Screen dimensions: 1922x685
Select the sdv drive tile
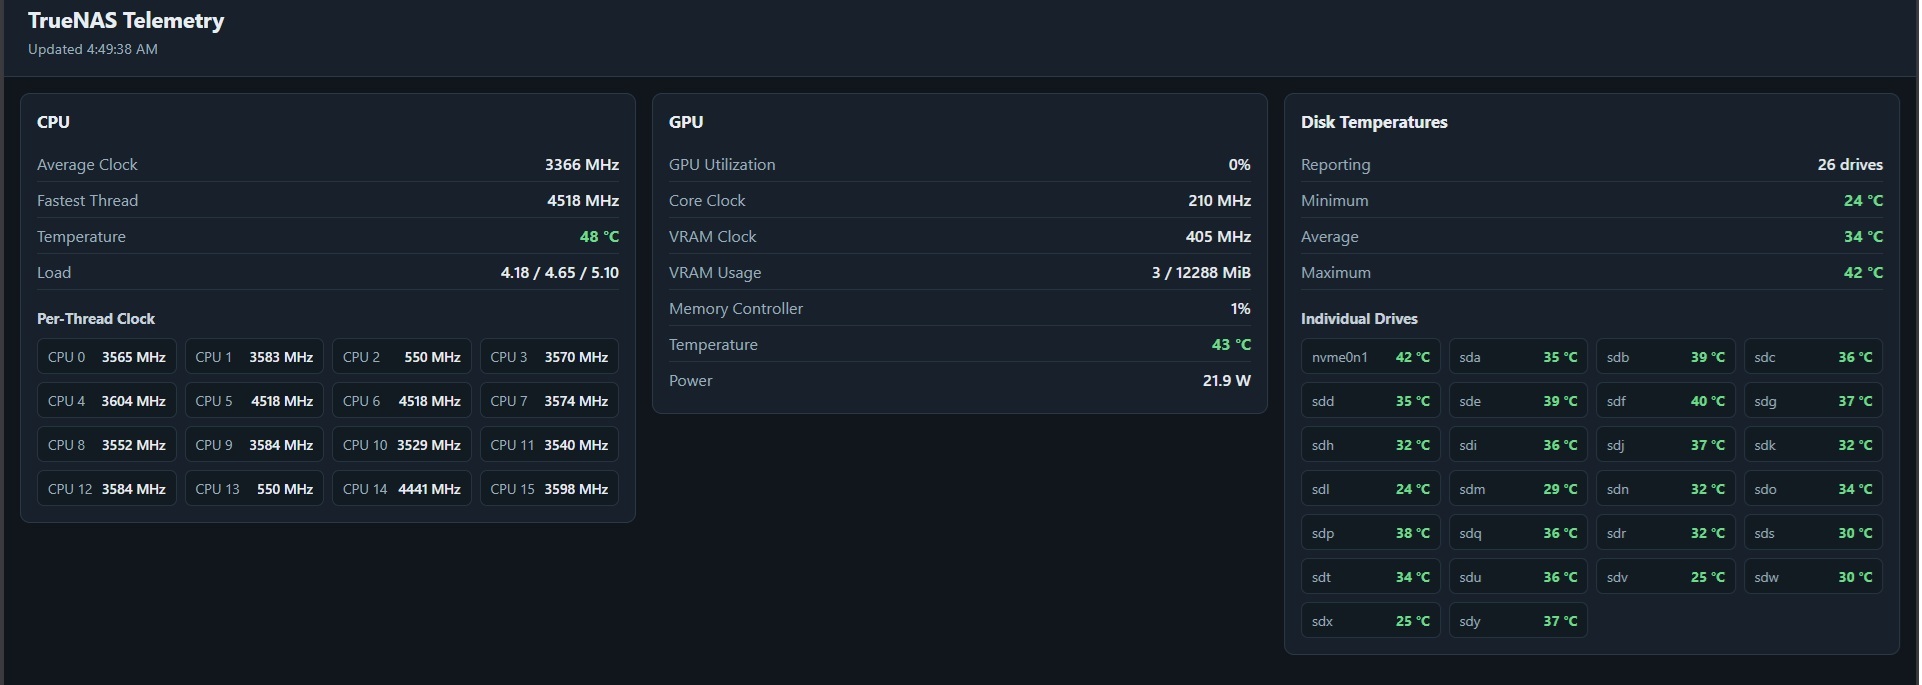(x=1666, y=577)
